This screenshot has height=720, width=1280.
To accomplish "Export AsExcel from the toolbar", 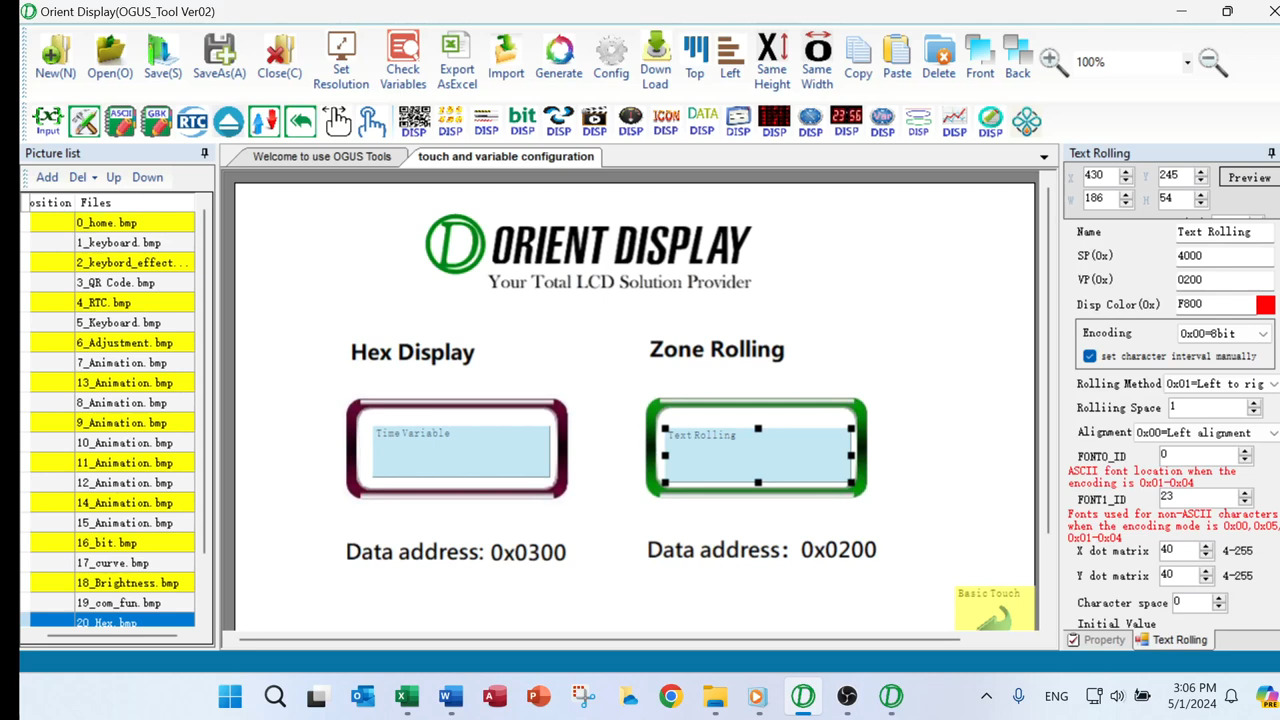I will click(x=457, y=61).
